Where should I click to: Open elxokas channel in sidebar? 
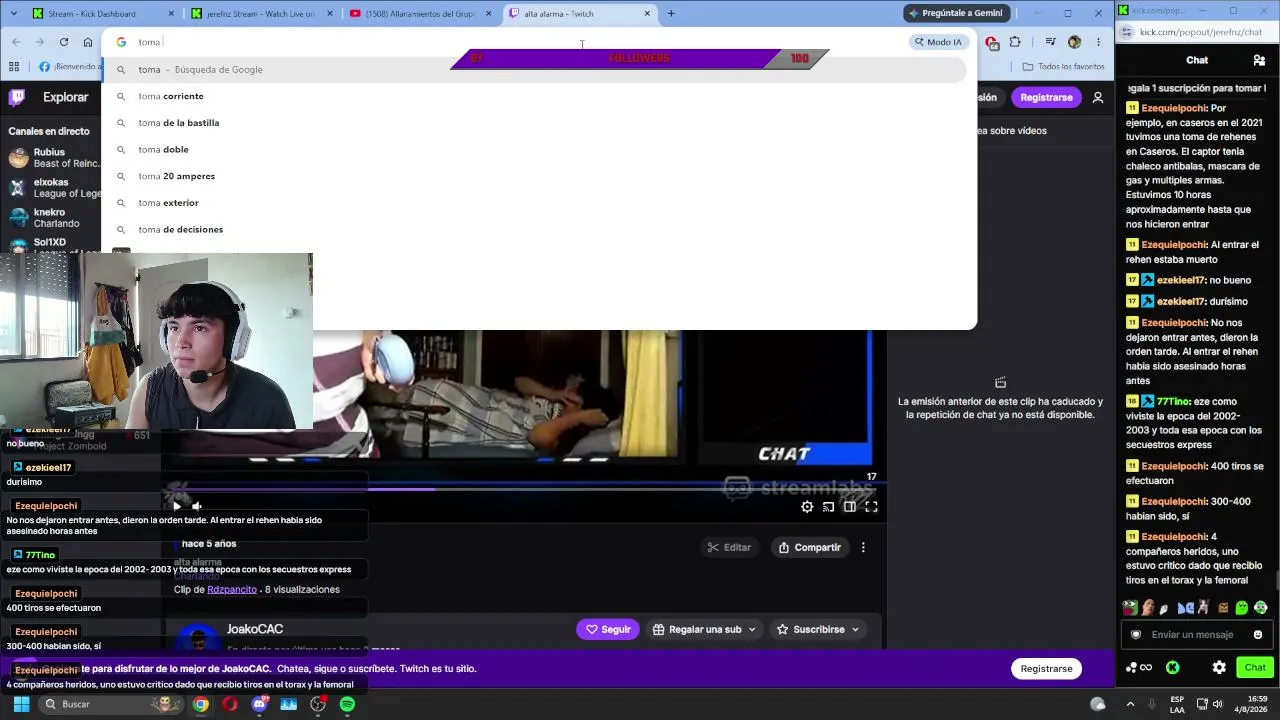point(52,187)
